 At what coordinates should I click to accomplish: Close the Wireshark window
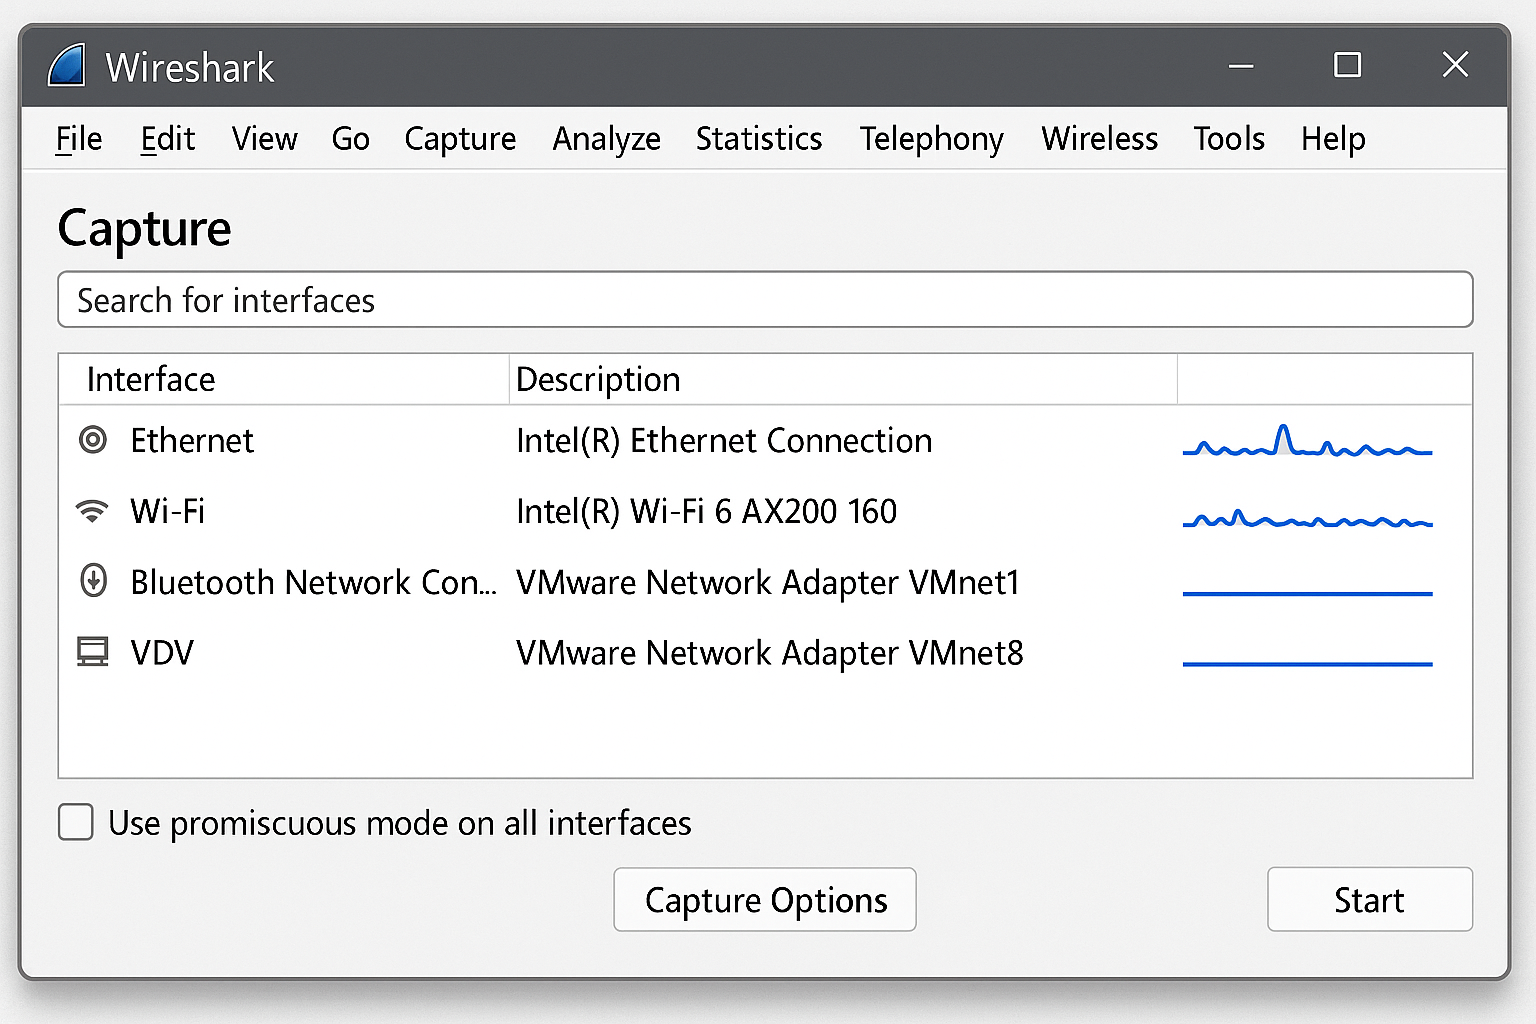(1455, 65)
